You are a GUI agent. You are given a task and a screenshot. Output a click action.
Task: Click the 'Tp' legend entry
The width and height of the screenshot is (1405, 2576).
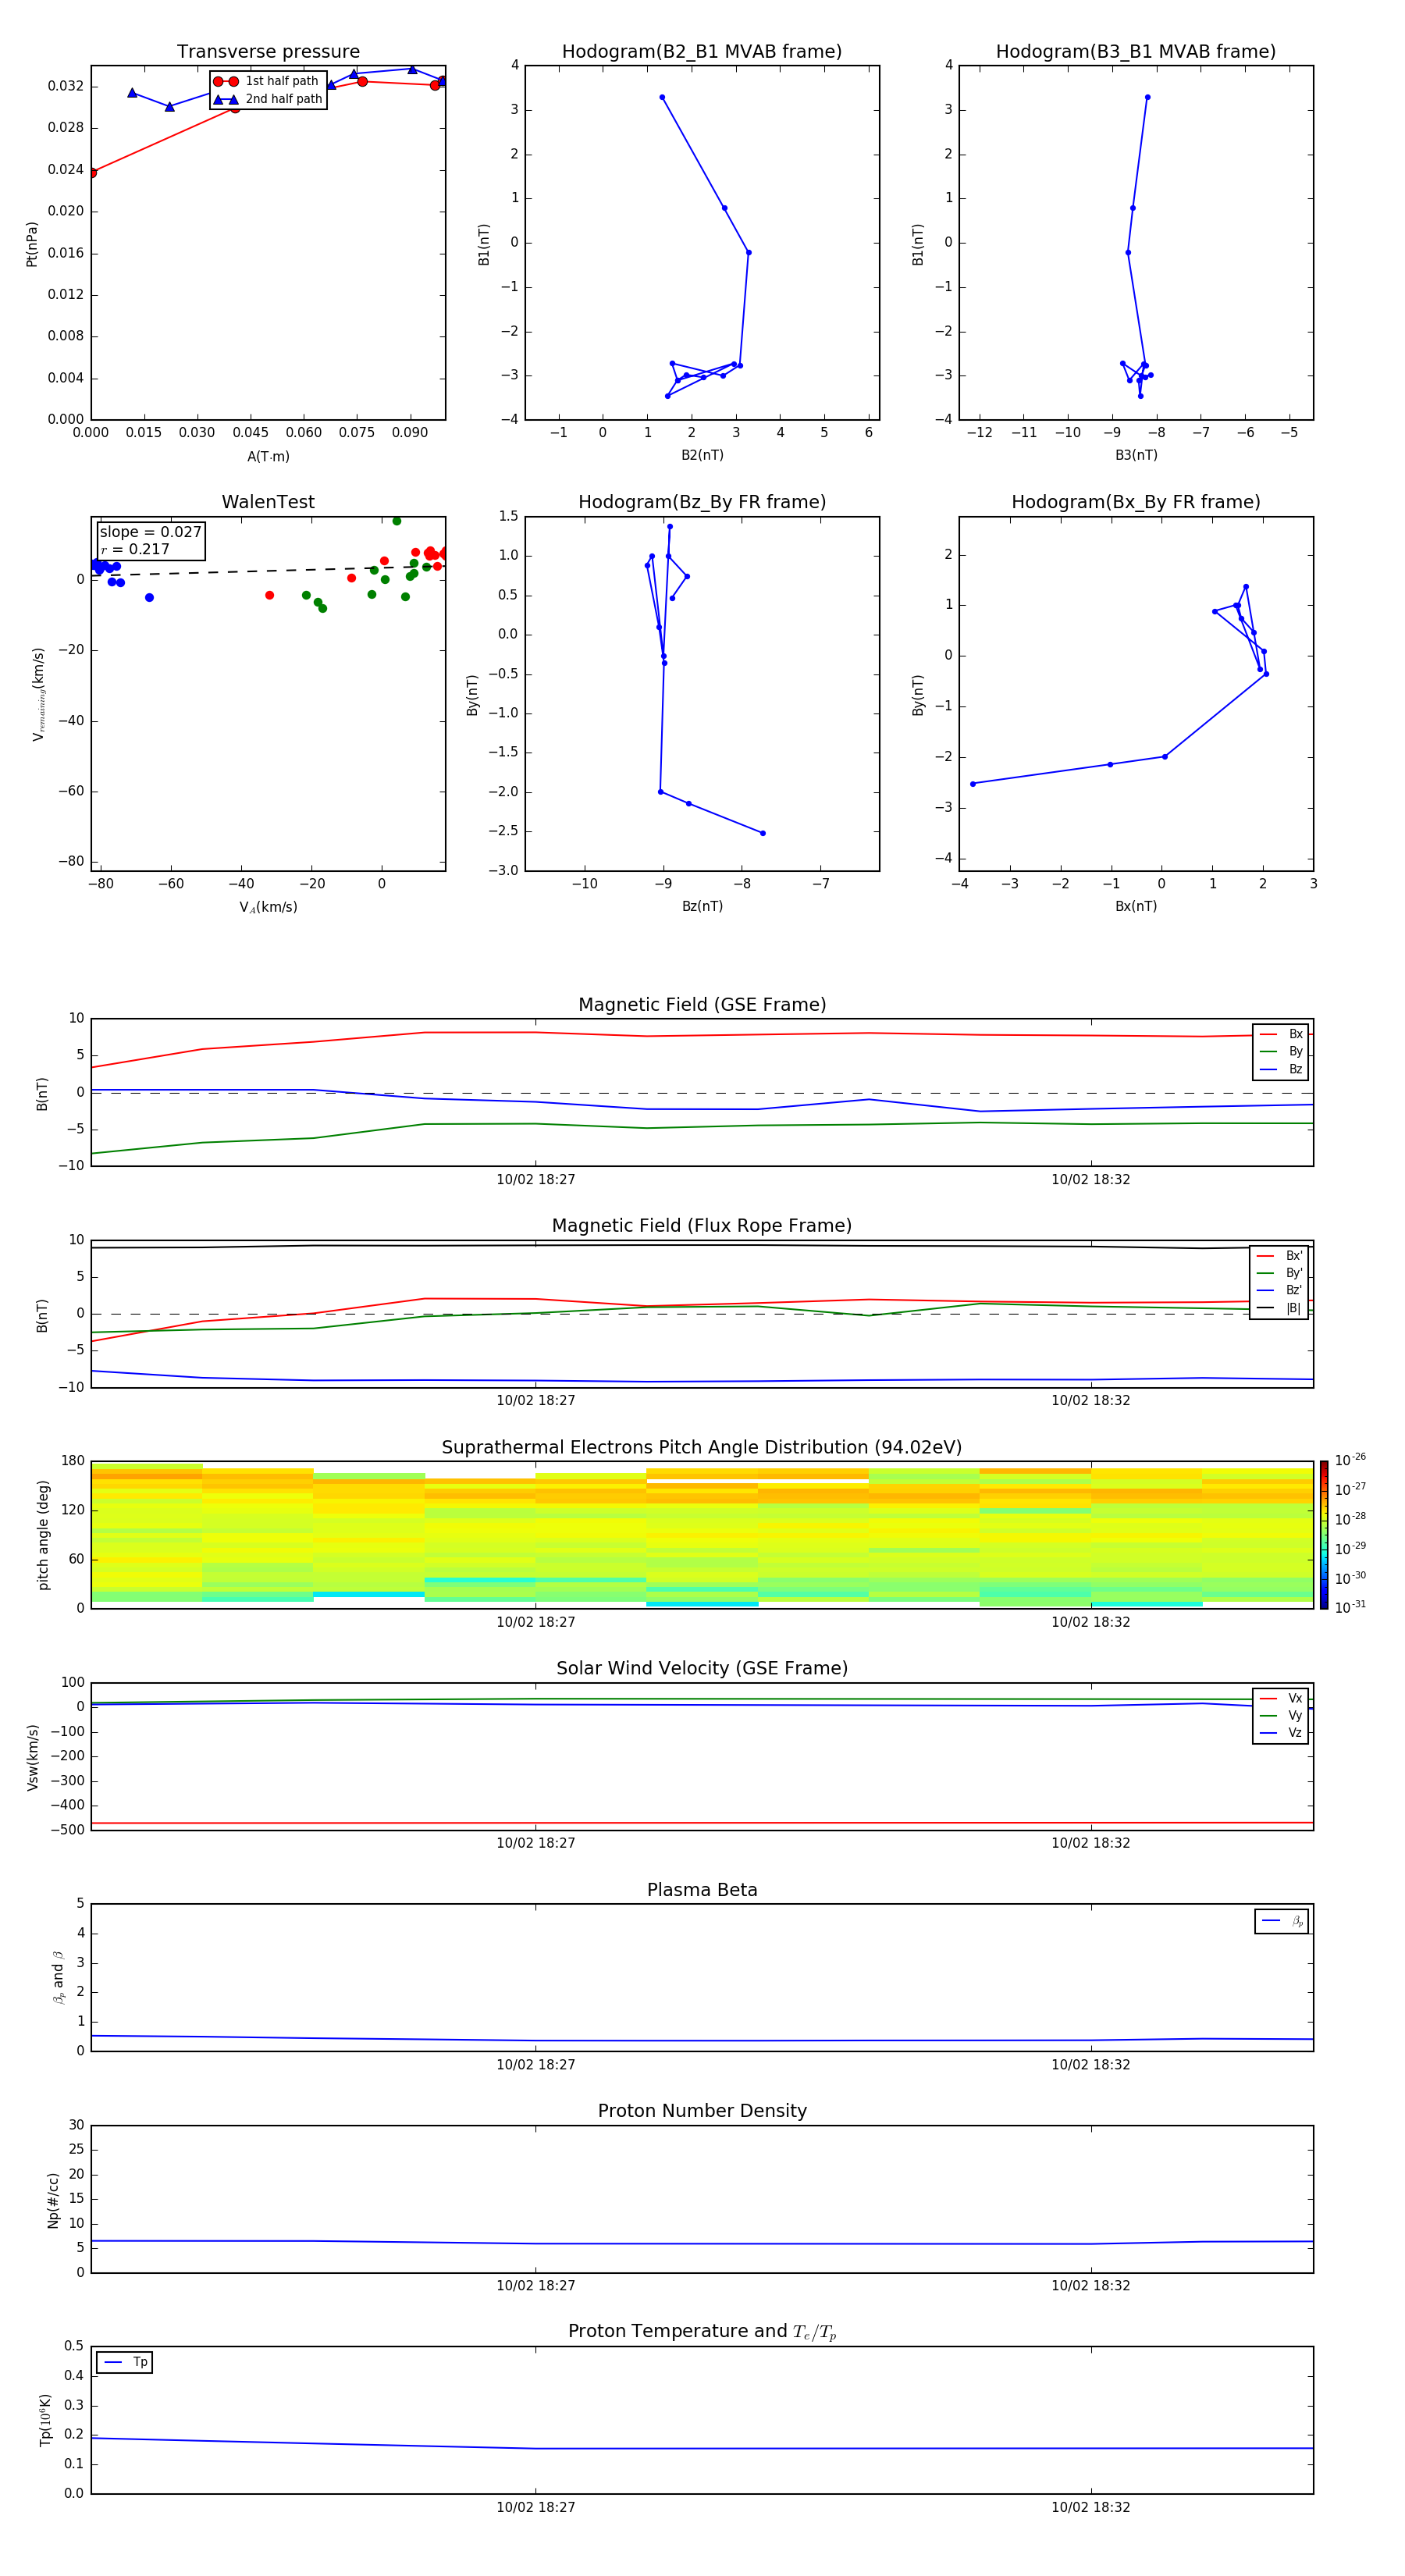(x=125, y=2362)
